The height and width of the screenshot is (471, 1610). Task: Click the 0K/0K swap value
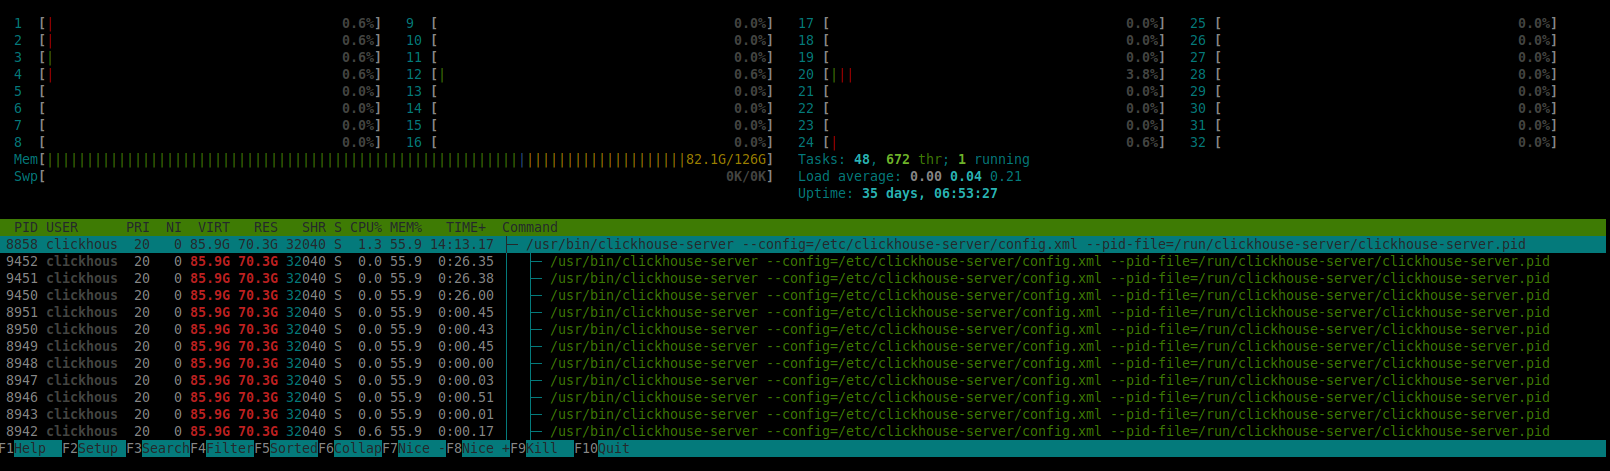click(746, 176)
